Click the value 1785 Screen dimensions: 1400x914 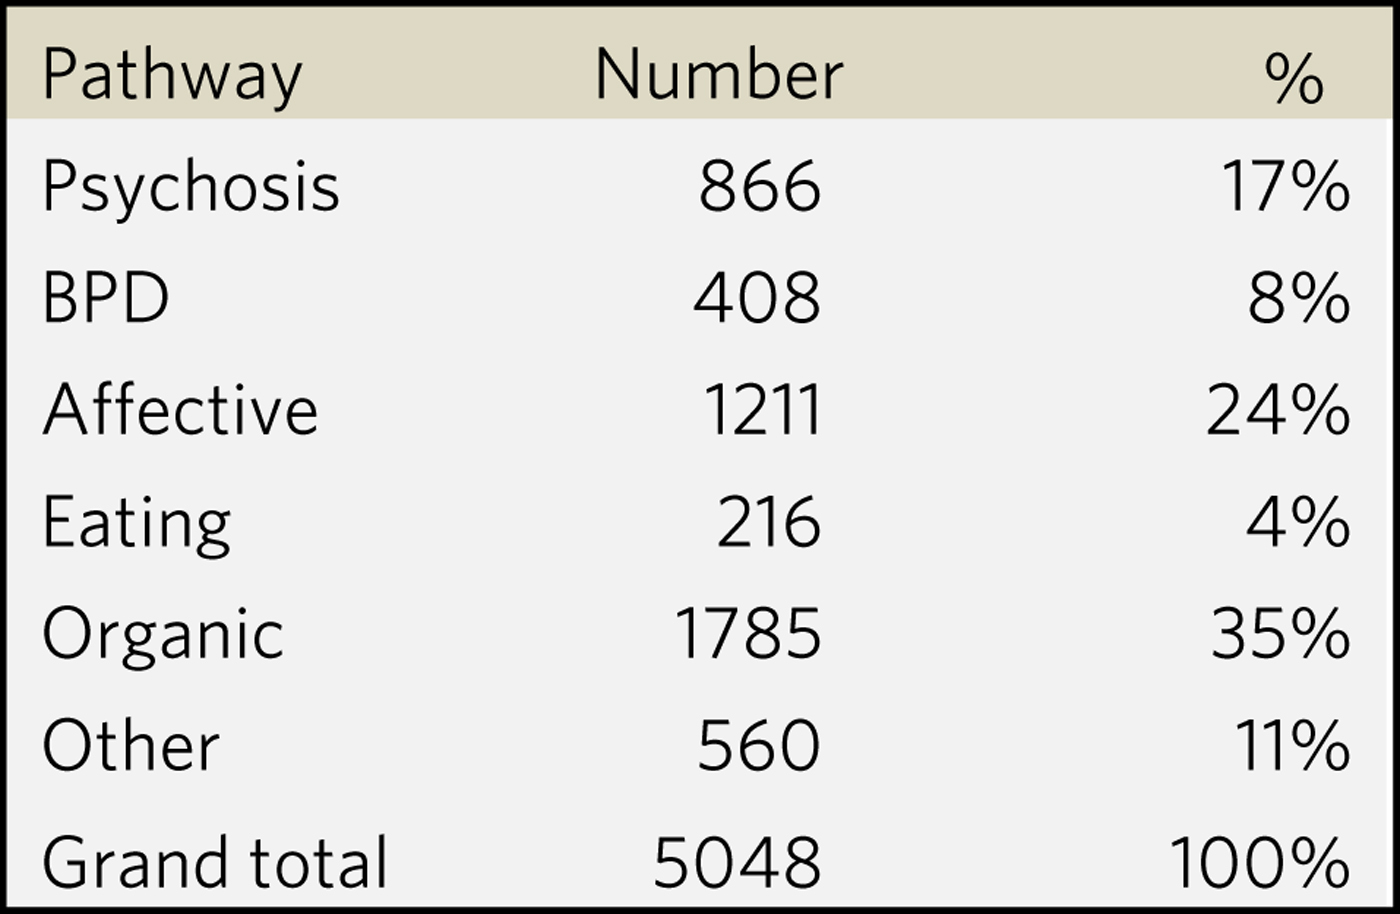[x=748, y=635]
